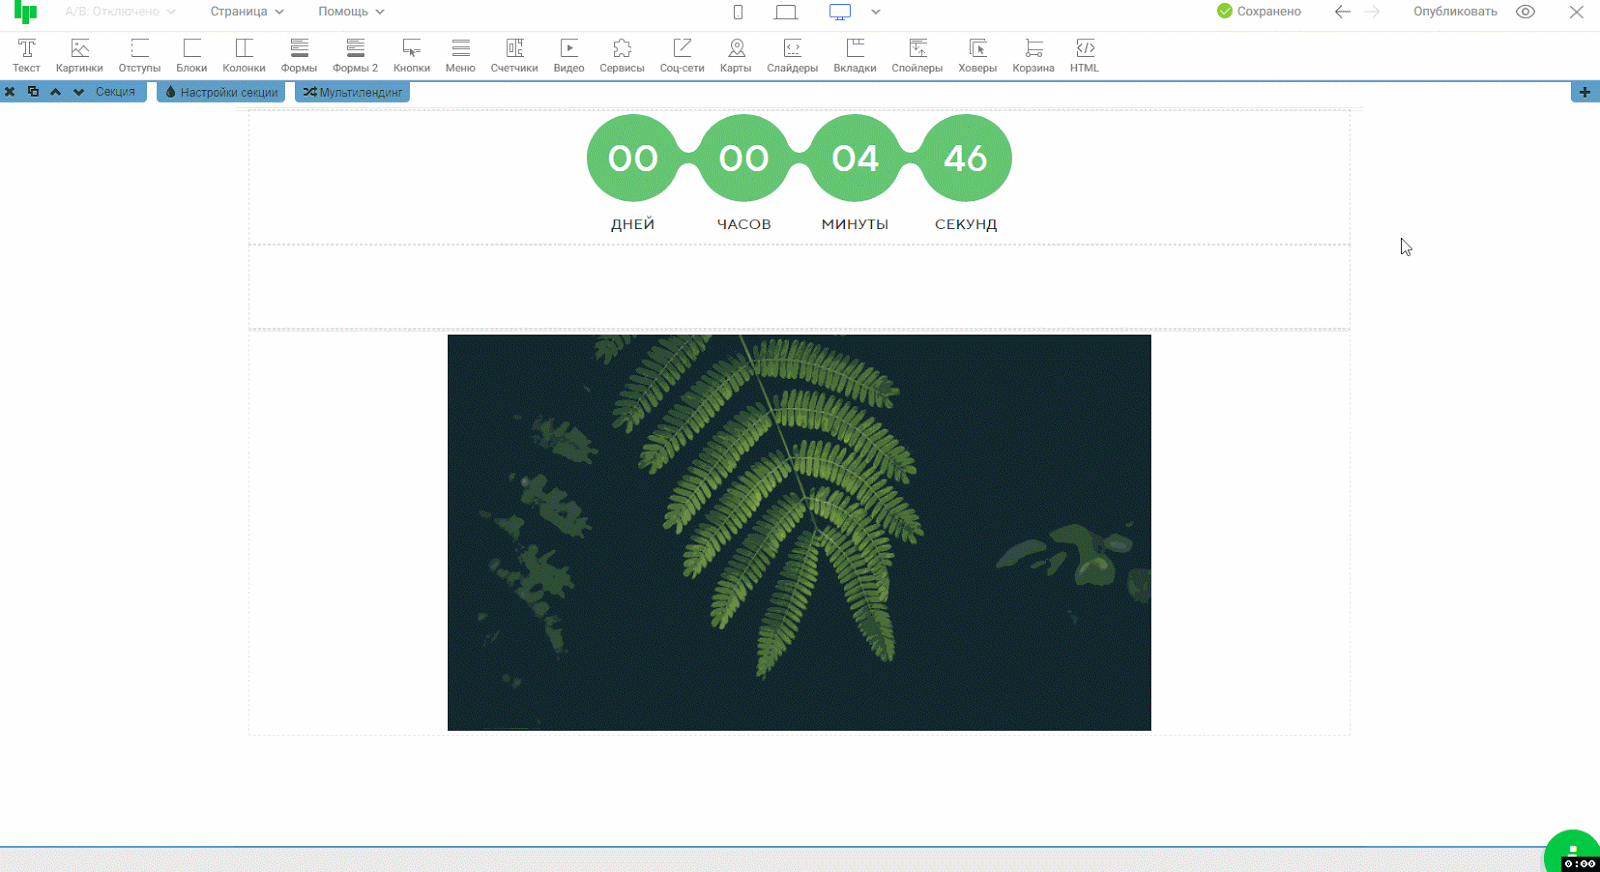1600x872 pixels.
Task: Switch to tablet device preview
Action: (x=786, y=12)
